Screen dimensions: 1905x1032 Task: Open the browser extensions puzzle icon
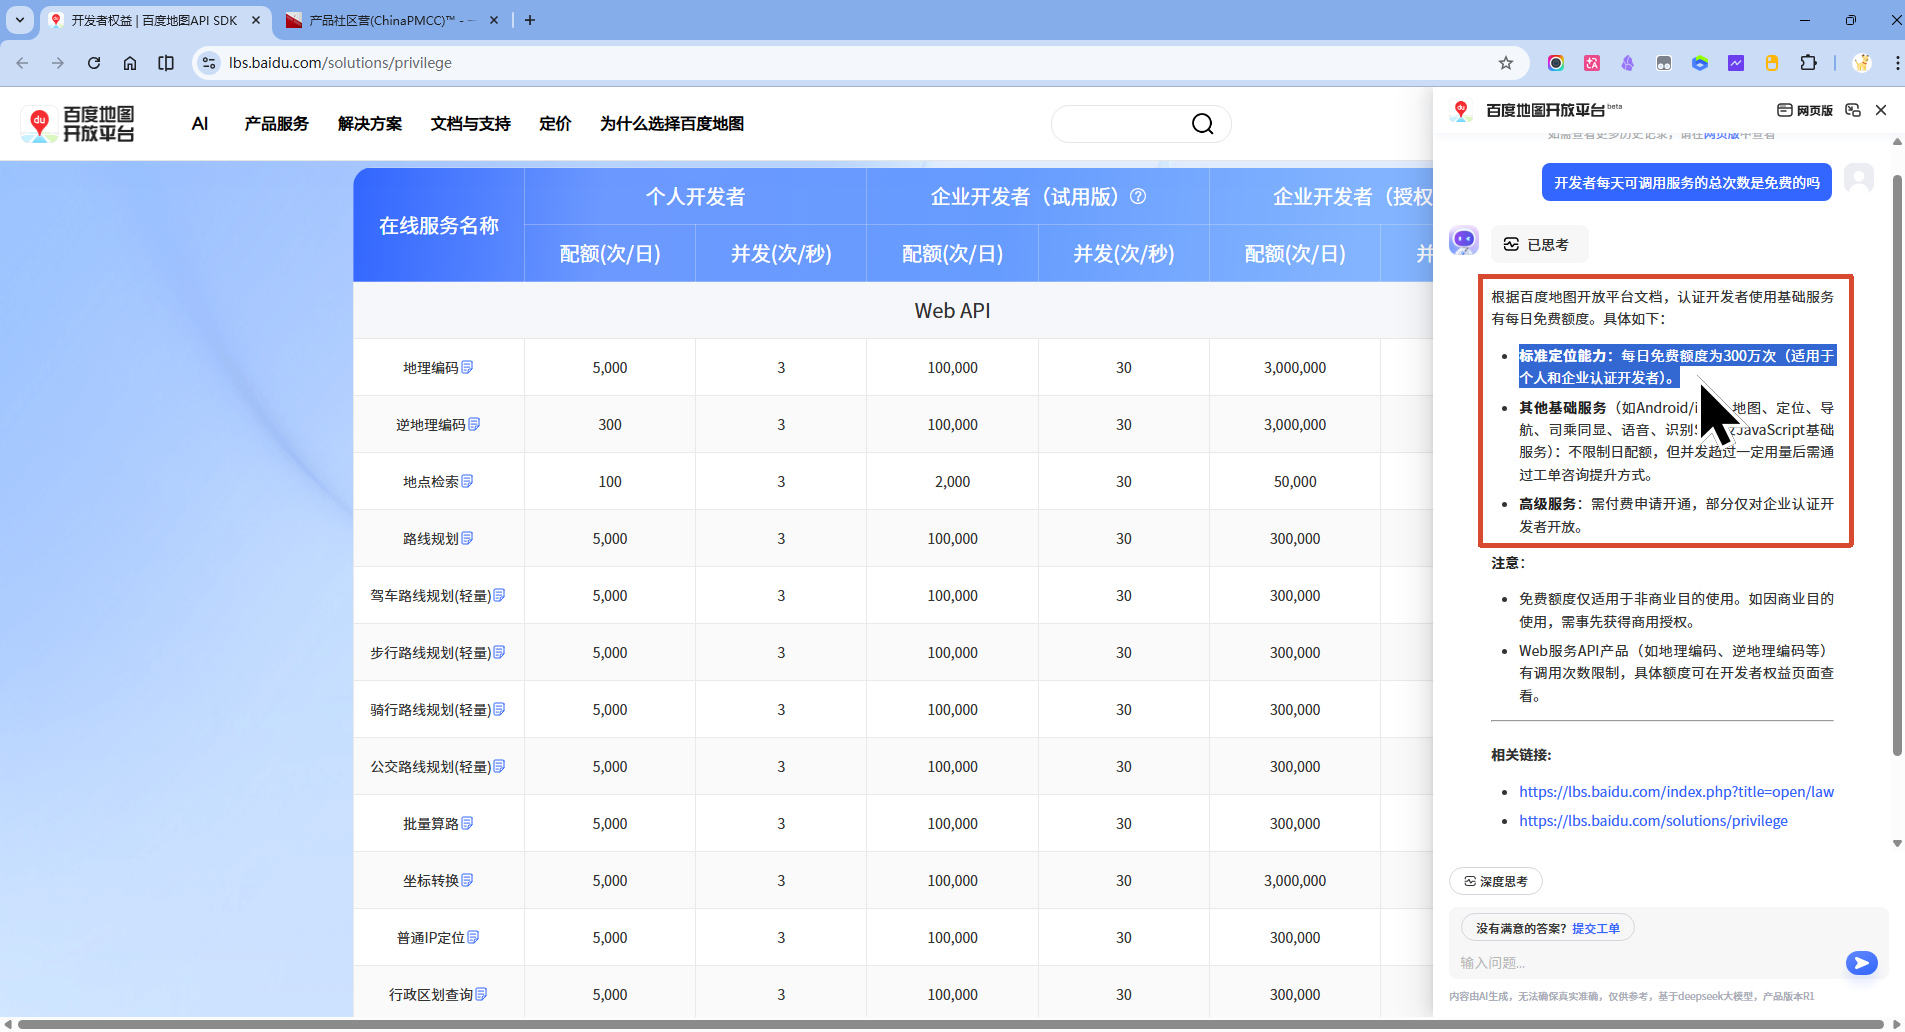click(x=1808, y=63)
